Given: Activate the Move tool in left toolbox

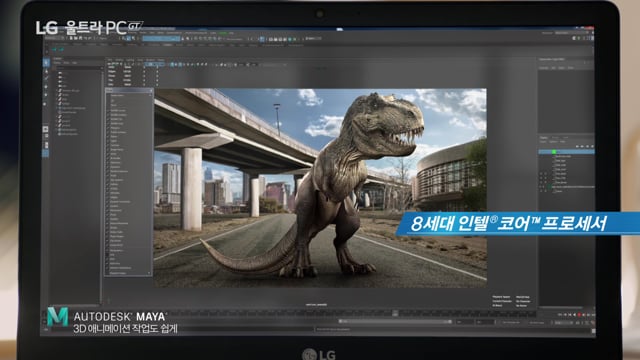Looking at the screenshot, I should click(x=46, y=87).
